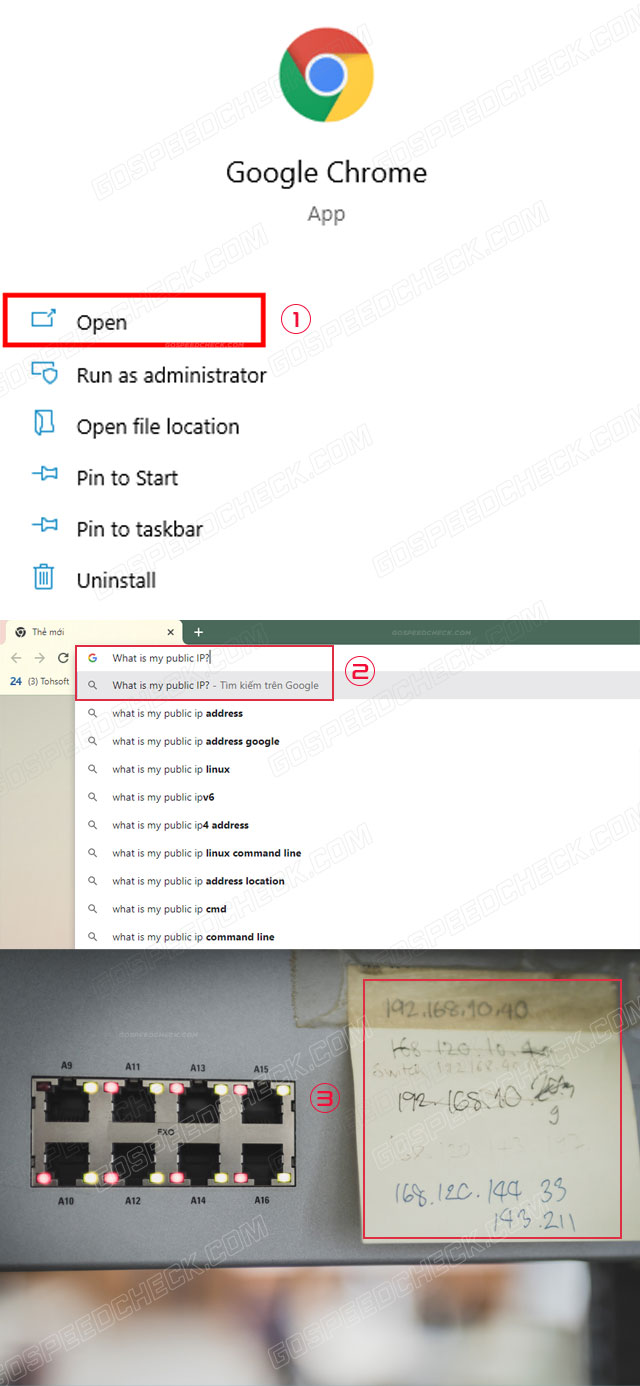Click search icon beside 'ip cmd' suggestion
This screenshot has height=1386, width=640.
tap(92, 909)
